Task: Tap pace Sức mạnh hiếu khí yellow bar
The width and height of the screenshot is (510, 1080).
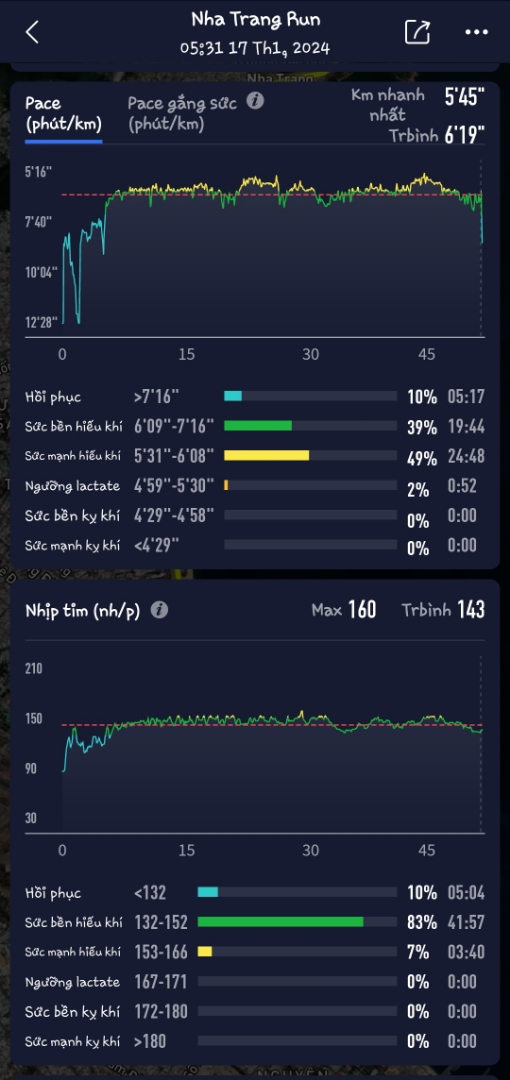Action: 266,455
